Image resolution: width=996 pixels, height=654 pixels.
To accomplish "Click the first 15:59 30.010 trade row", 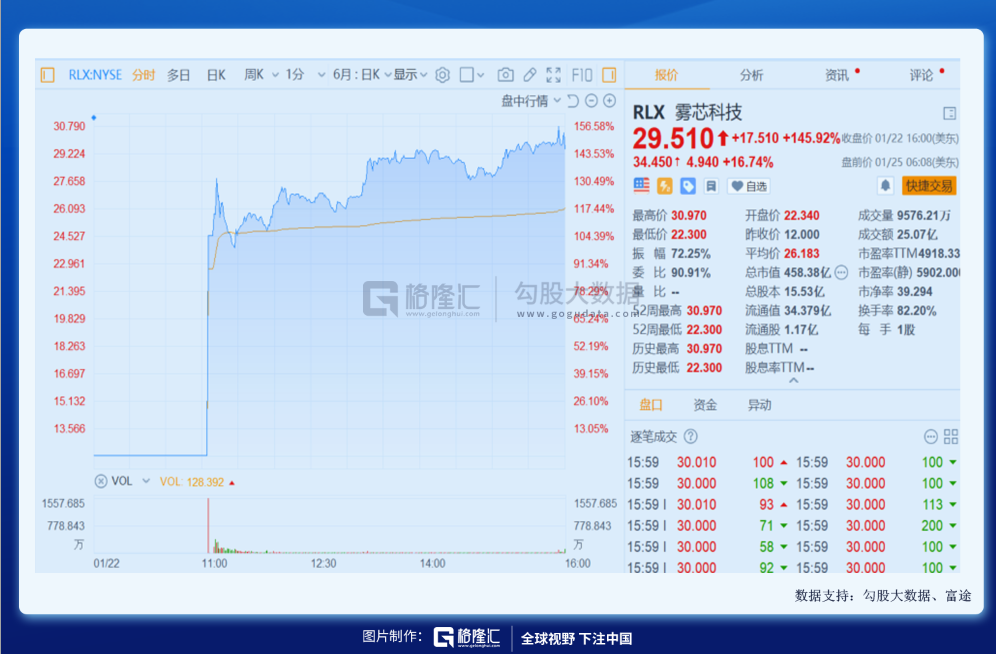I will [707, 462].
